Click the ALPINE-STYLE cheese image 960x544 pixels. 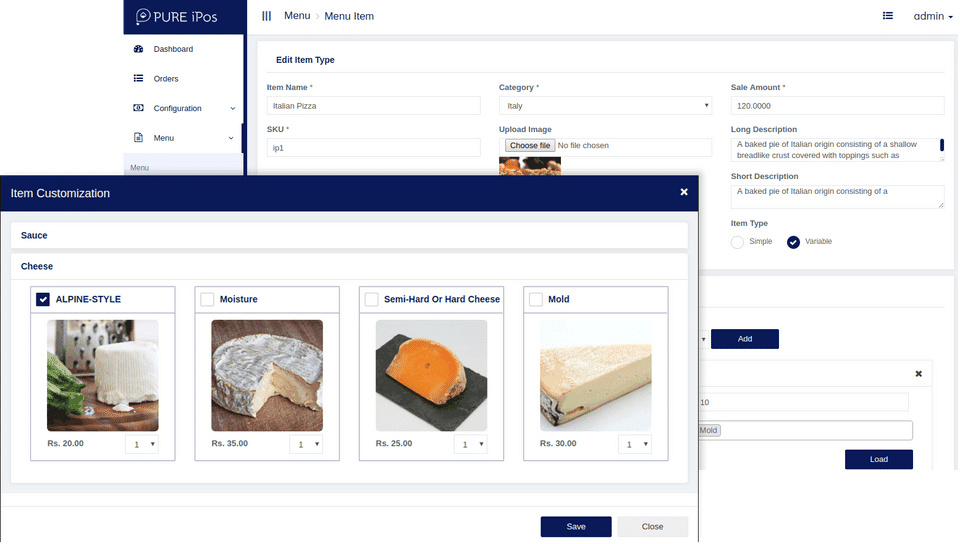103,376
